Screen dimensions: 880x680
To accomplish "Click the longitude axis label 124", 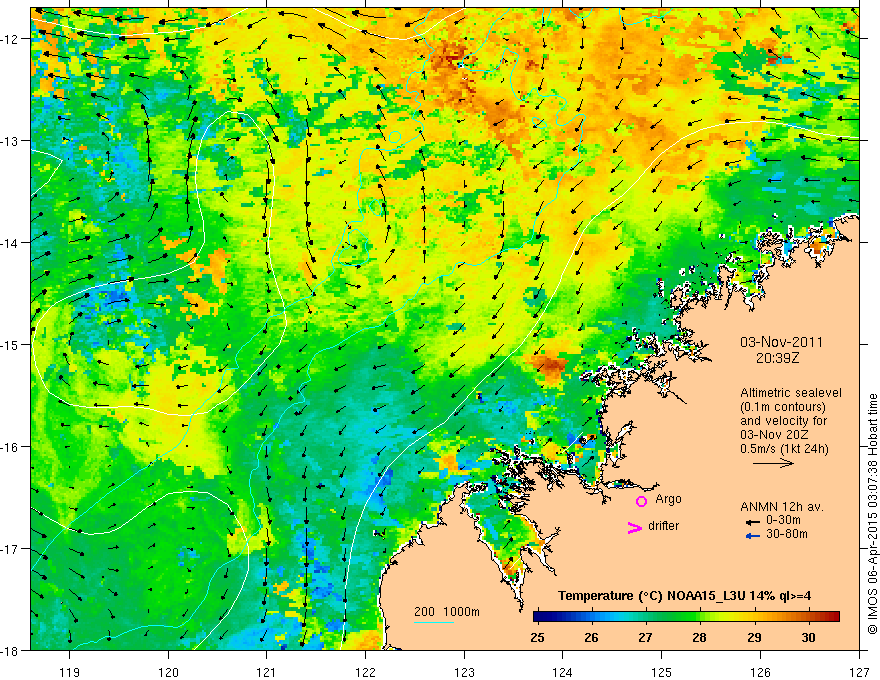I will (563, 672).
